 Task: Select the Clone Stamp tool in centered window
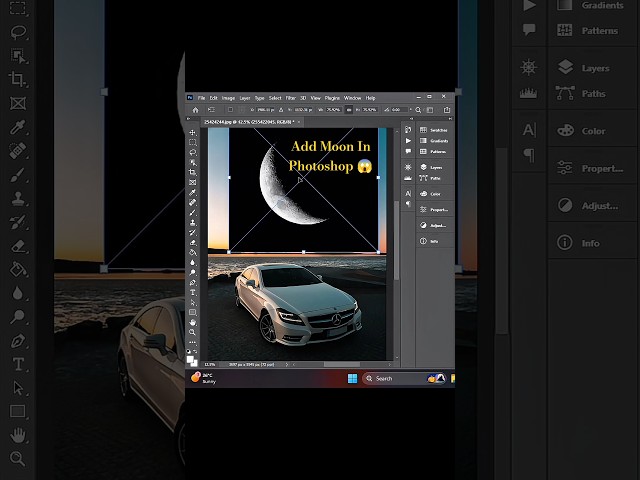[x=193, y=222]
